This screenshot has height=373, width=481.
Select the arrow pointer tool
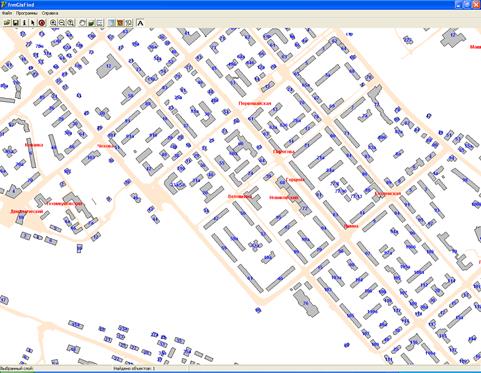[33, 23]
